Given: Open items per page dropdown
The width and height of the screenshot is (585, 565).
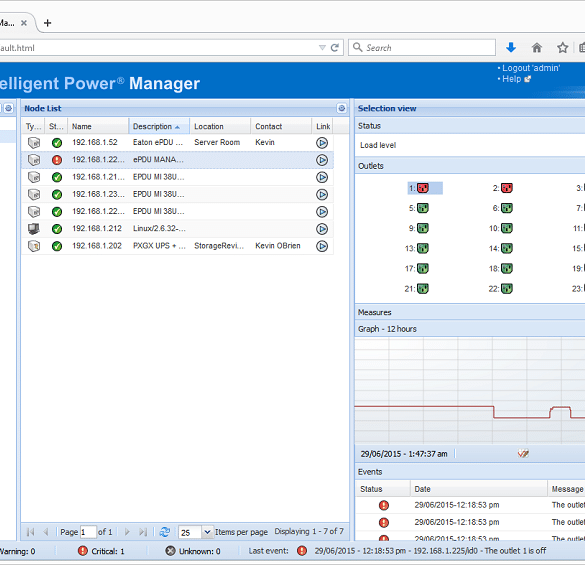Looking at the screenshot, I should 207,532.
